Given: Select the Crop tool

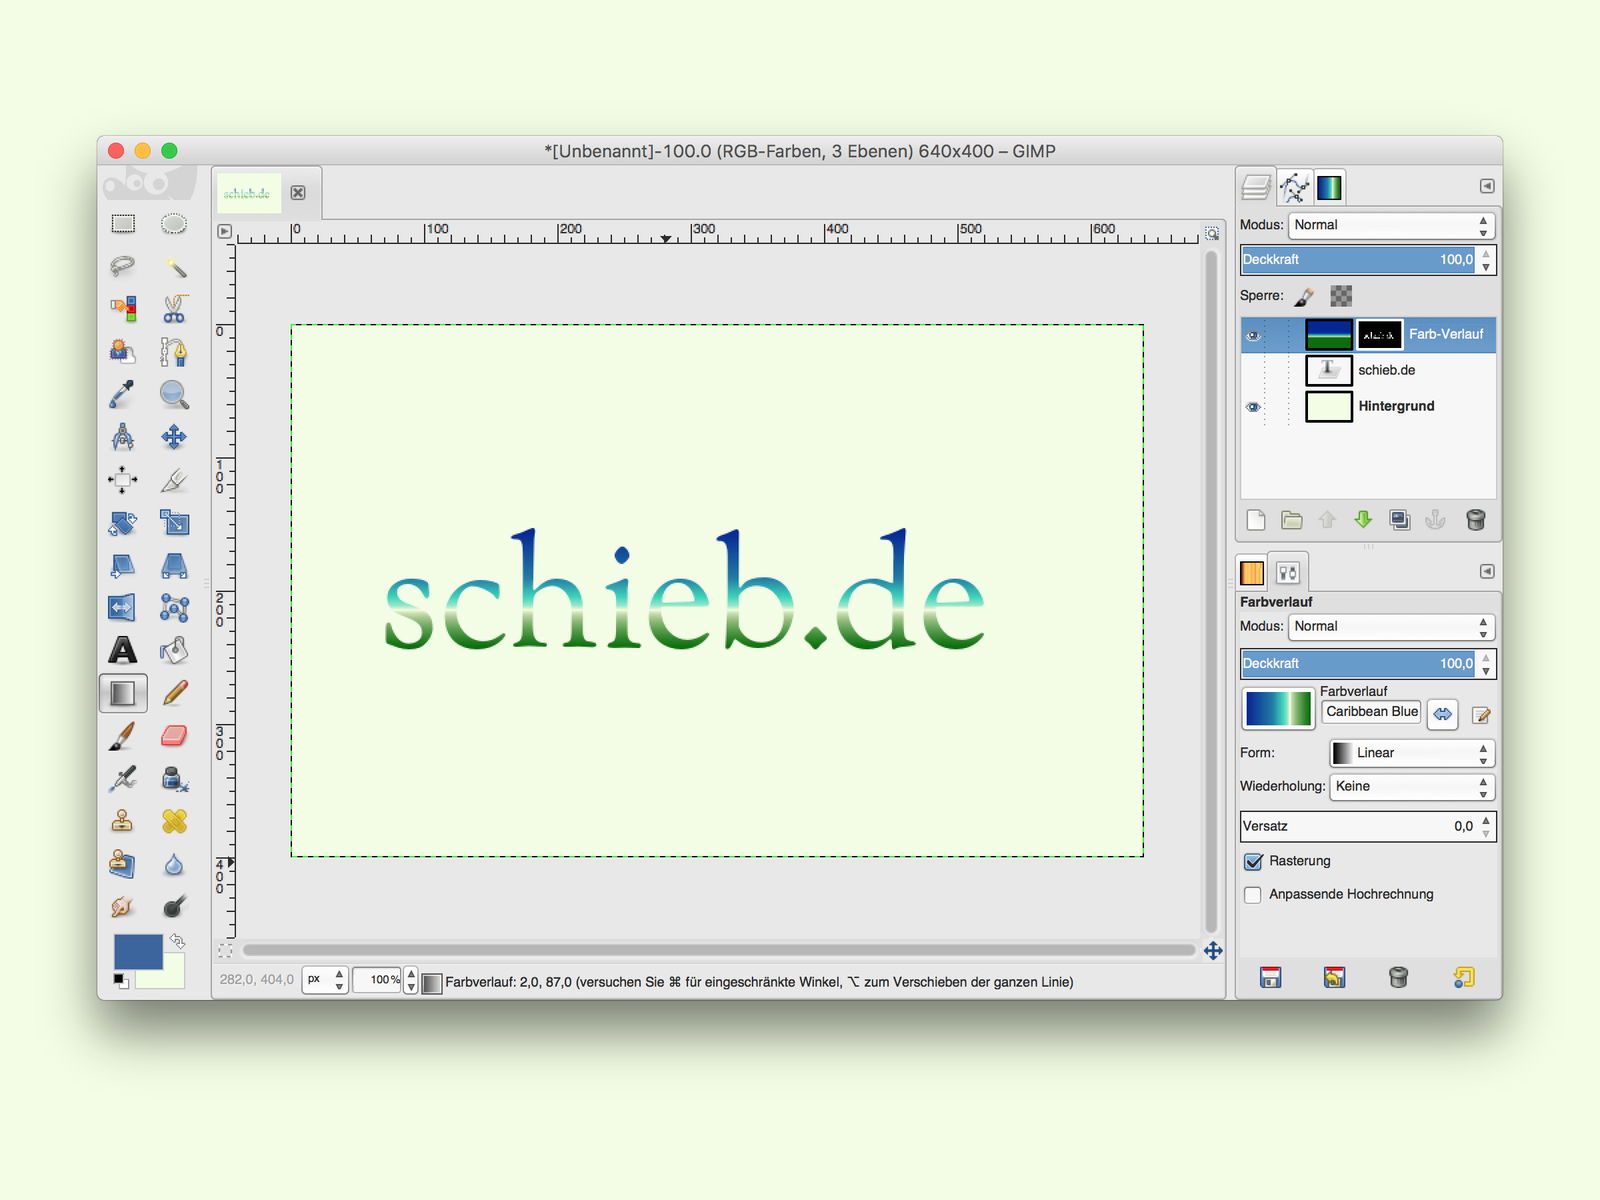Looking at the screenshot, I should pos(174,480).
